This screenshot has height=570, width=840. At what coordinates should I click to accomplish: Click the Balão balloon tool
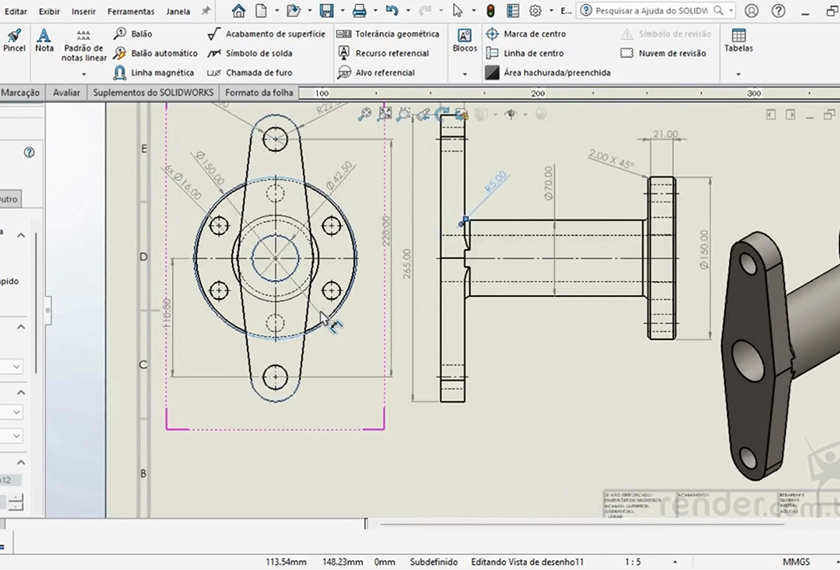(140, 33)
